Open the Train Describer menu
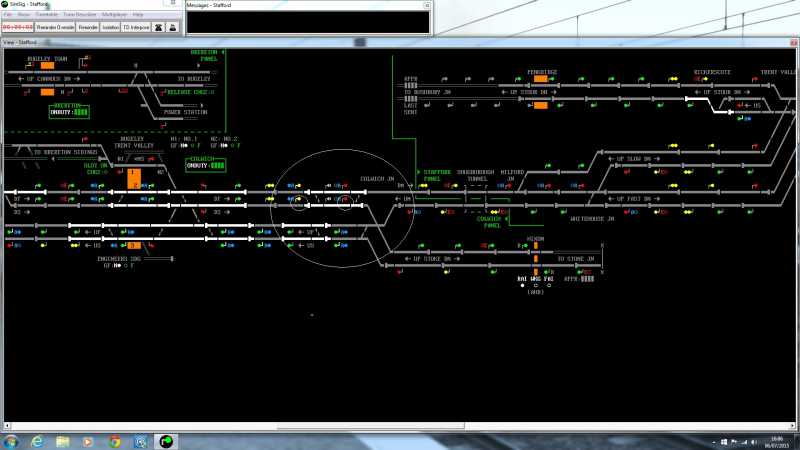This screenshot has height=450, width=800. [x=80, y=15]
